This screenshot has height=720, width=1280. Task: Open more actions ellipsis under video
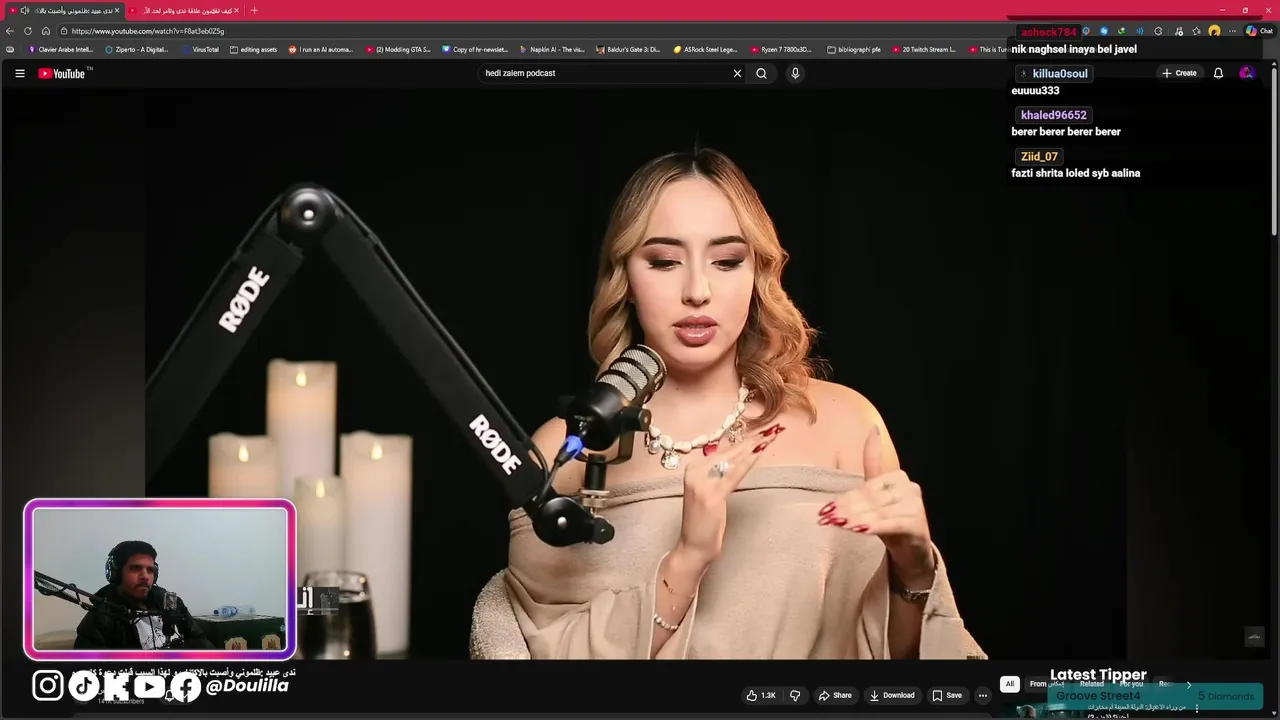click(x=983, y=695)
